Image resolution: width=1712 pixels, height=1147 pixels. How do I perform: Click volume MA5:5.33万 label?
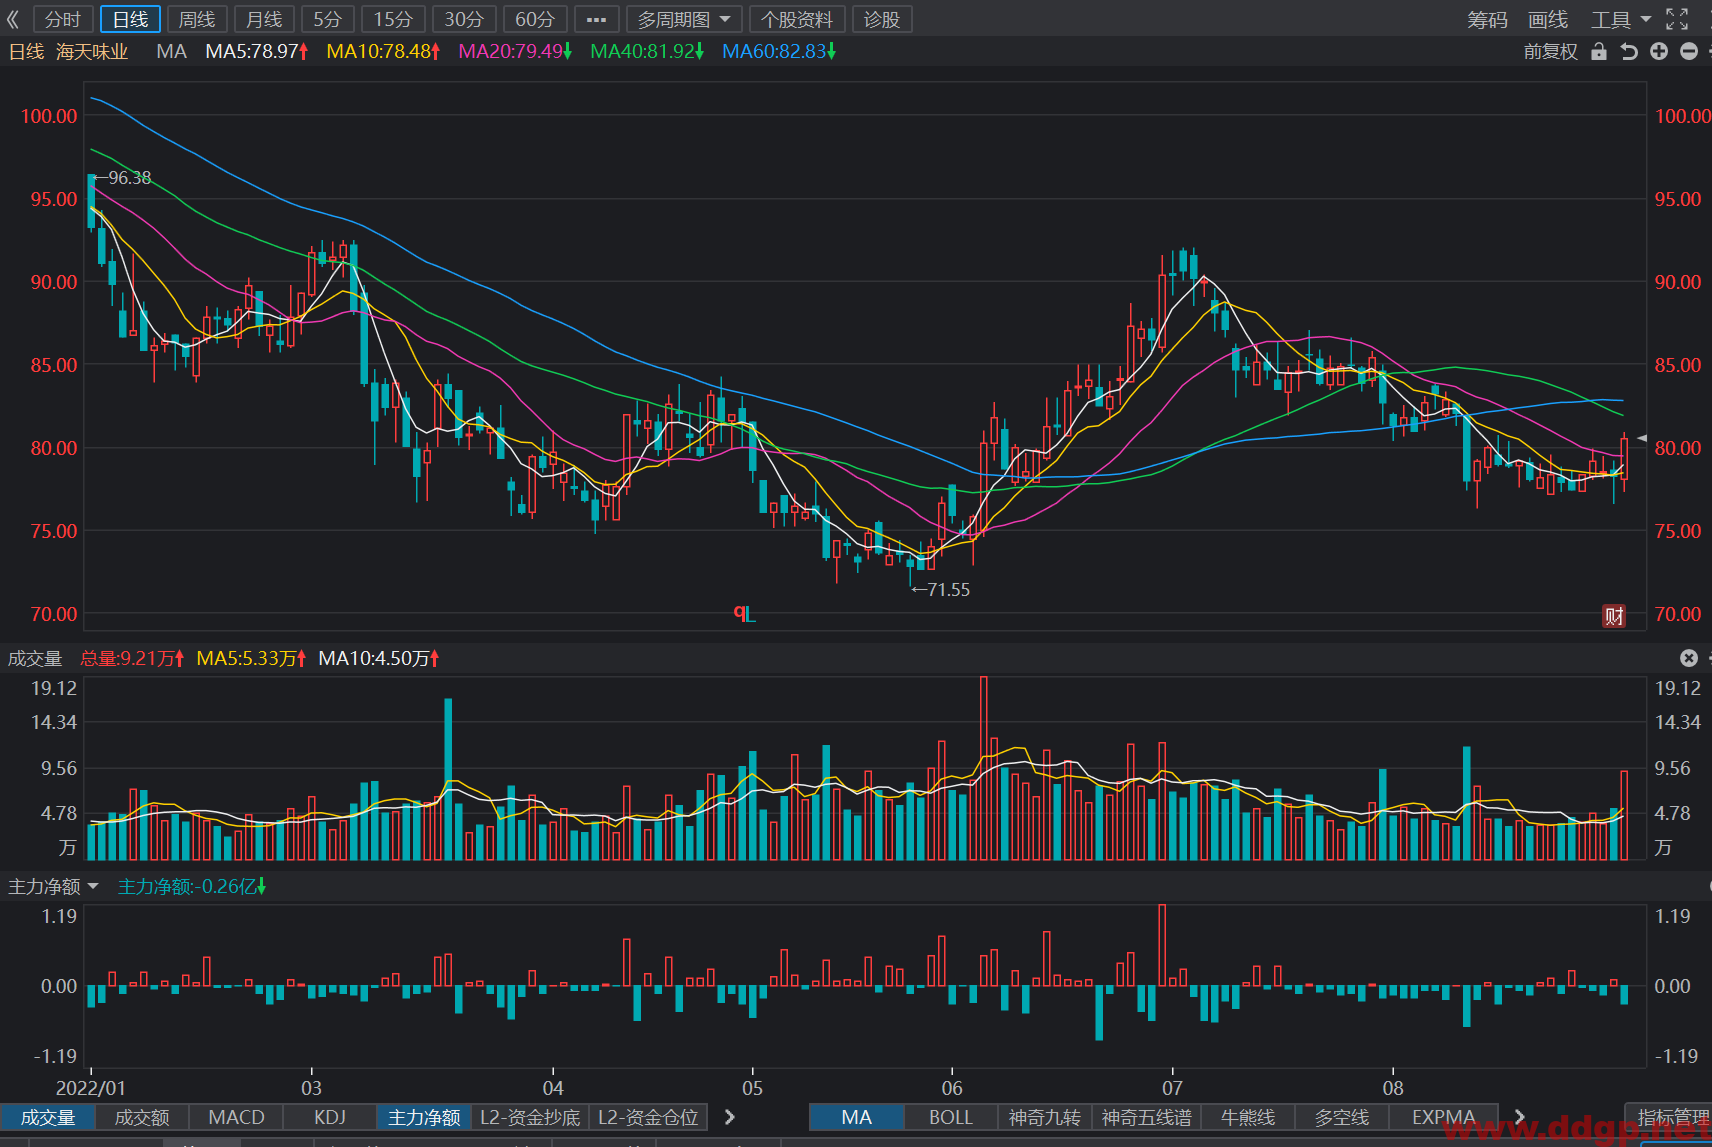click(x=251, y=658)
